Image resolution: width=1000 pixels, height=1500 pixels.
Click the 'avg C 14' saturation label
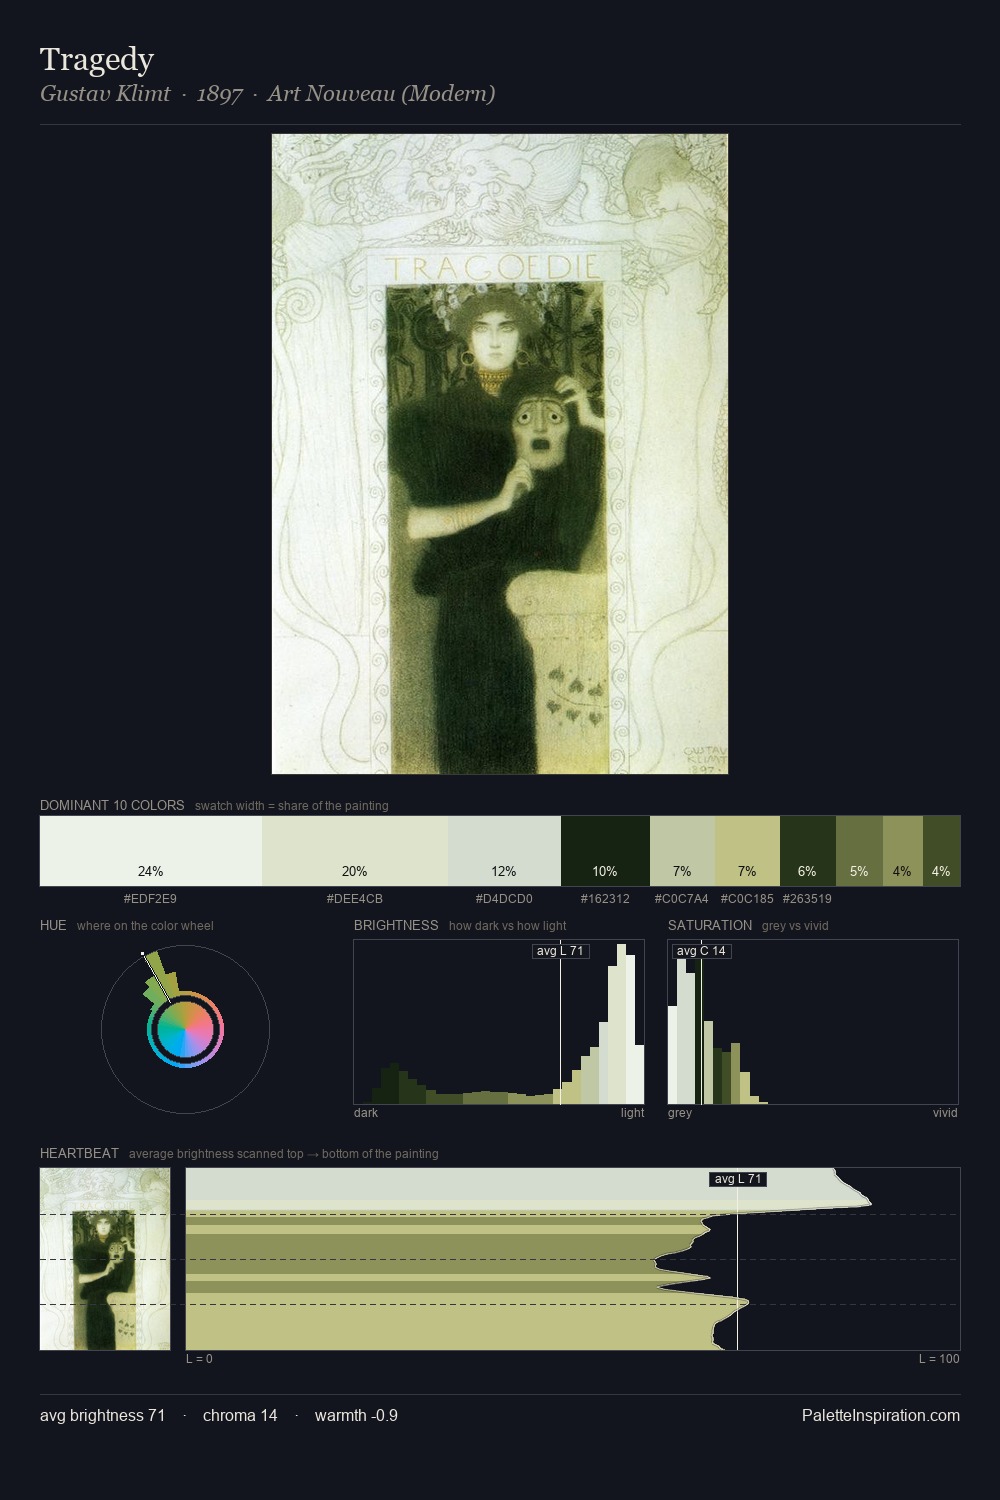pos(701,951)
